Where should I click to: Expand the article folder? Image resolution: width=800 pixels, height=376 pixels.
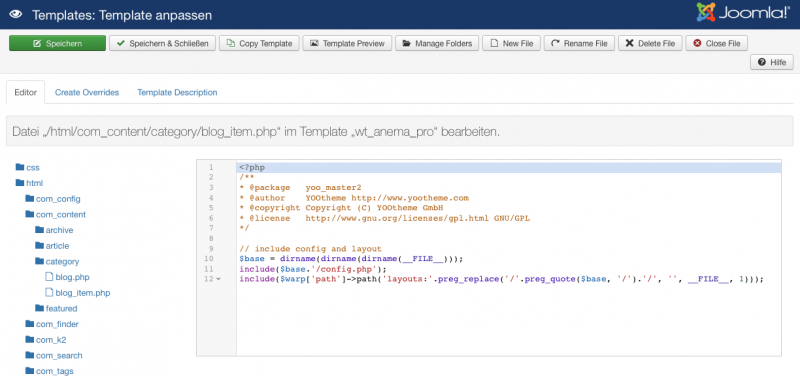click(x=57, y=246)
